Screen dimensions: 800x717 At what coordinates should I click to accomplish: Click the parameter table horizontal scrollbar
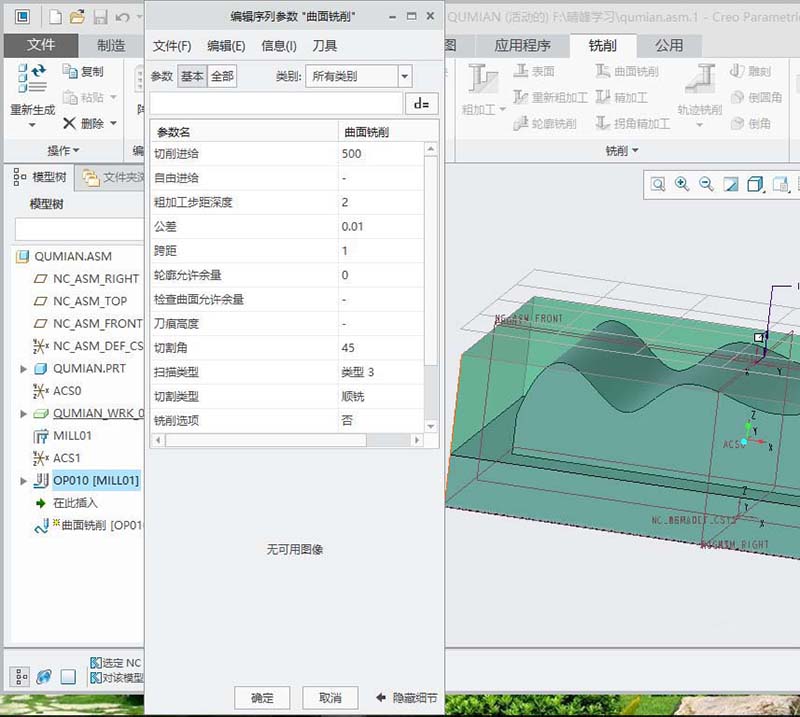click(x=265, y=440)
